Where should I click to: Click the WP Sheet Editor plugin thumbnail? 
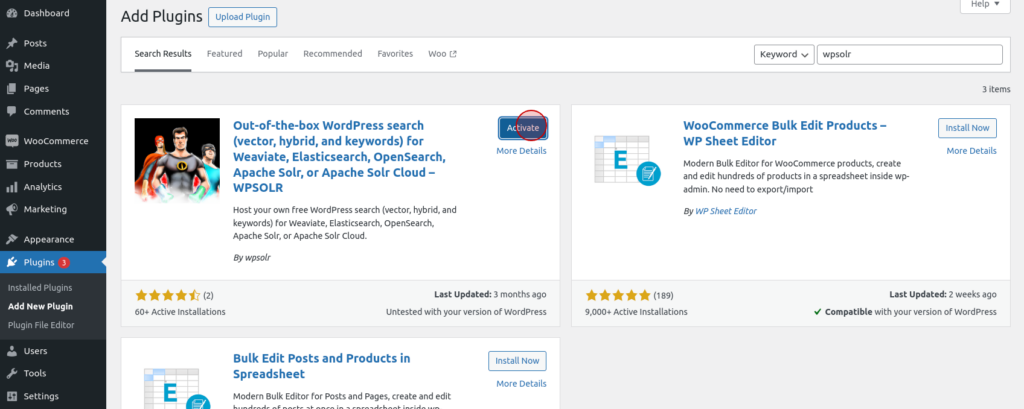click(x=627, y=161)
